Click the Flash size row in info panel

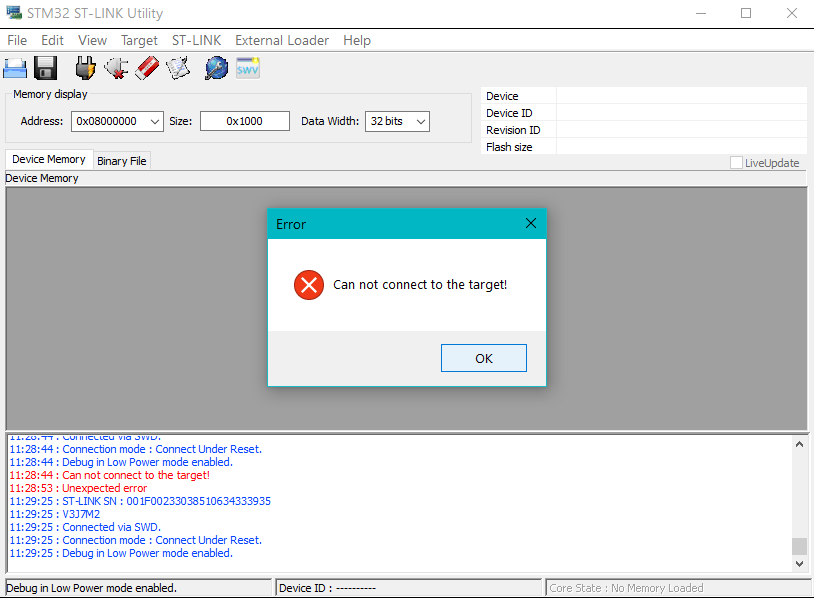[x=644, y=147]
